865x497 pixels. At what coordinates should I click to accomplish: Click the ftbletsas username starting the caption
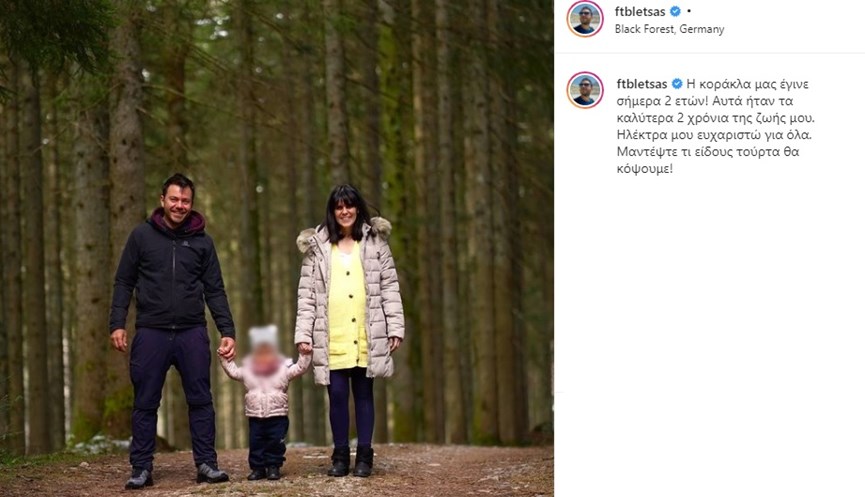[x=642, y=84]
